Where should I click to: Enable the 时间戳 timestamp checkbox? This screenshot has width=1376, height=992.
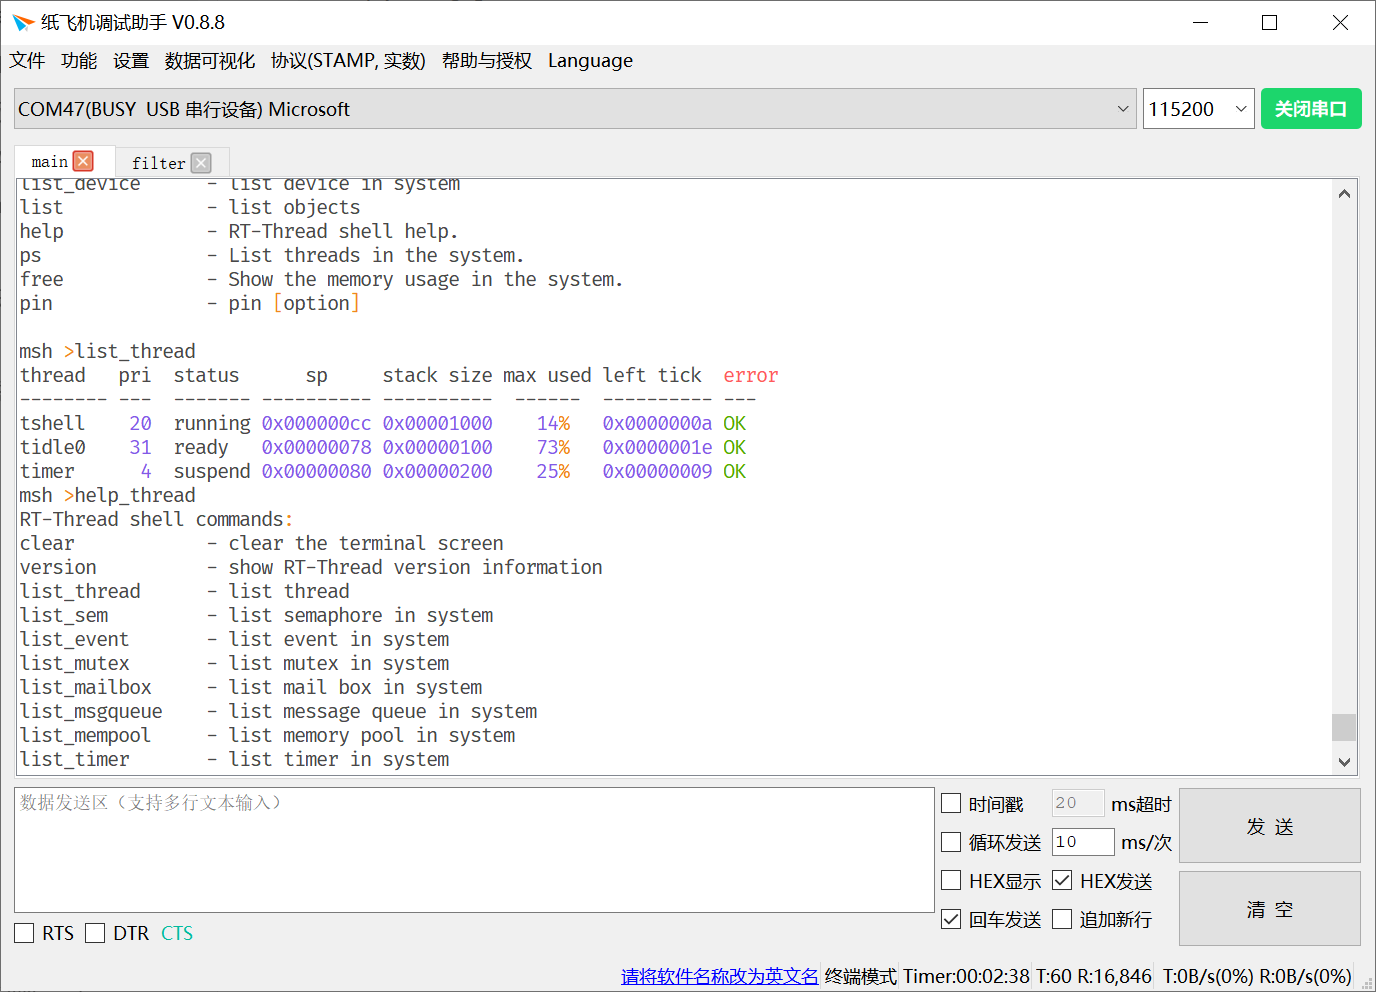point(951,803)
